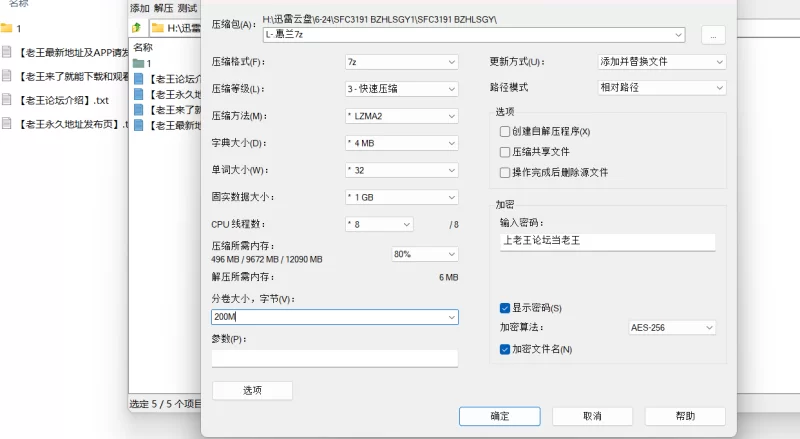Image resolution: width=800 pixels, height=439 pixels.
Task: Select 【老王最新地址及APP file name in Explorer
Action: (73, 52)
